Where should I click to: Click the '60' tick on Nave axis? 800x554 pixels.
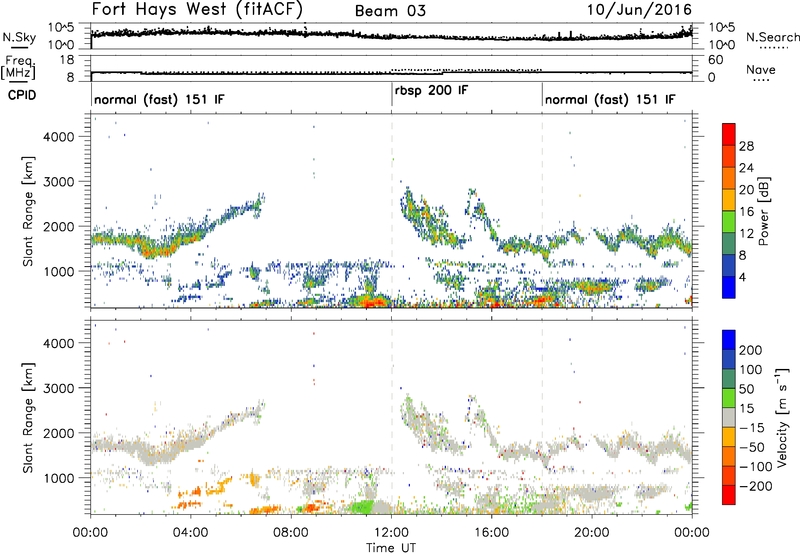coord(716,60)
